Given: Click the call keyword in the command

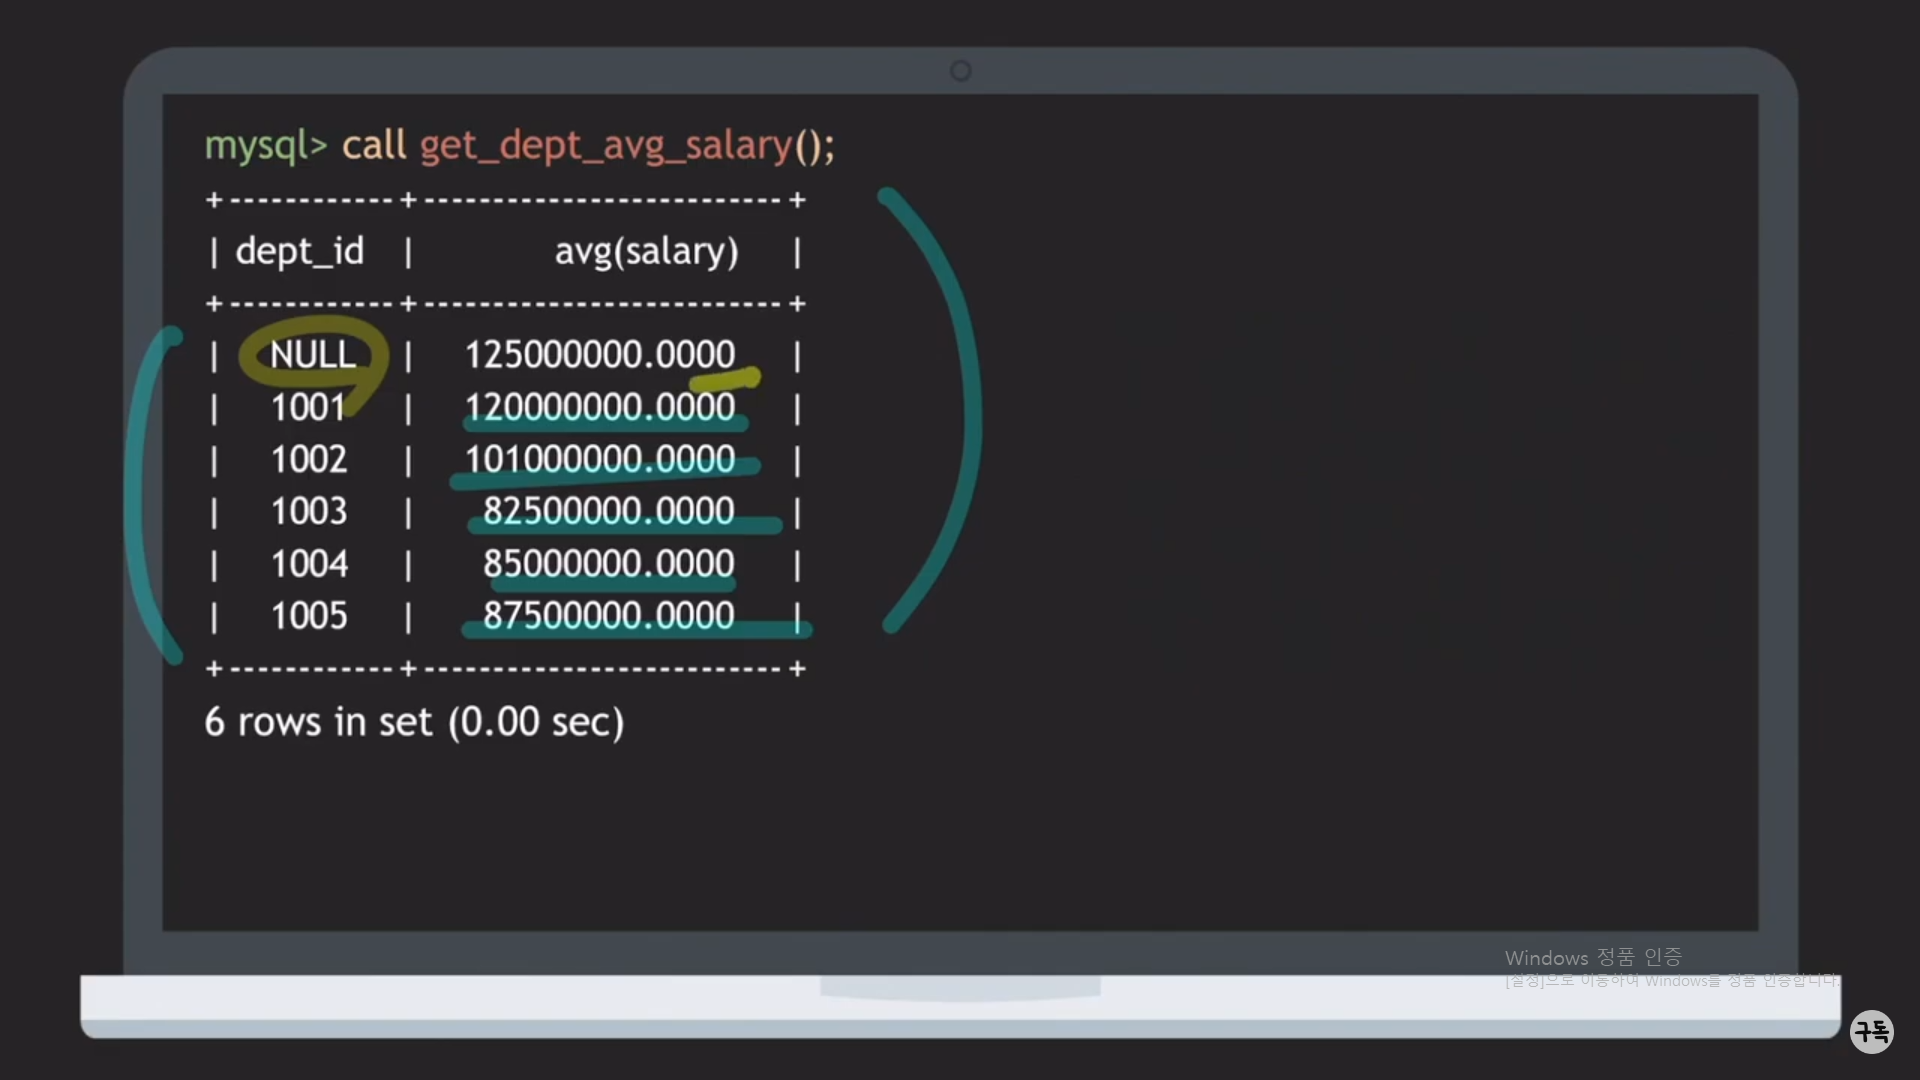Looking at the screenshot, I should click(x=374, y=146).
